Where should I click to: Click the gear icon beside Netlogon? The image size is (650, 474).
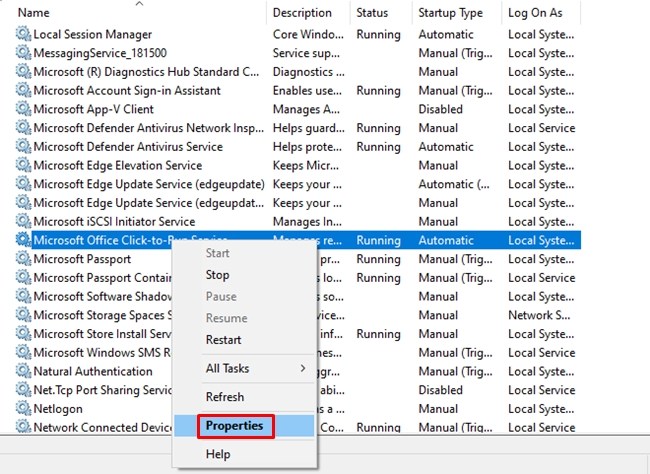point(23,408)
